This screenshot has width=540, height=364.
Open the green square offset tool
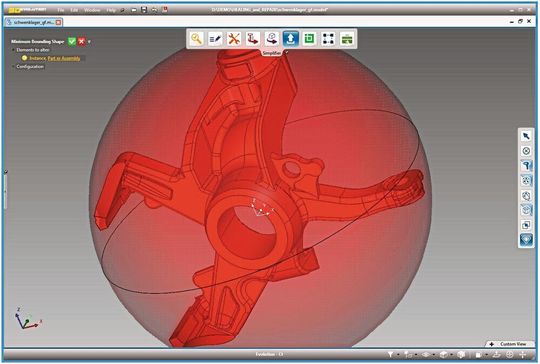[x=309, y=39]
